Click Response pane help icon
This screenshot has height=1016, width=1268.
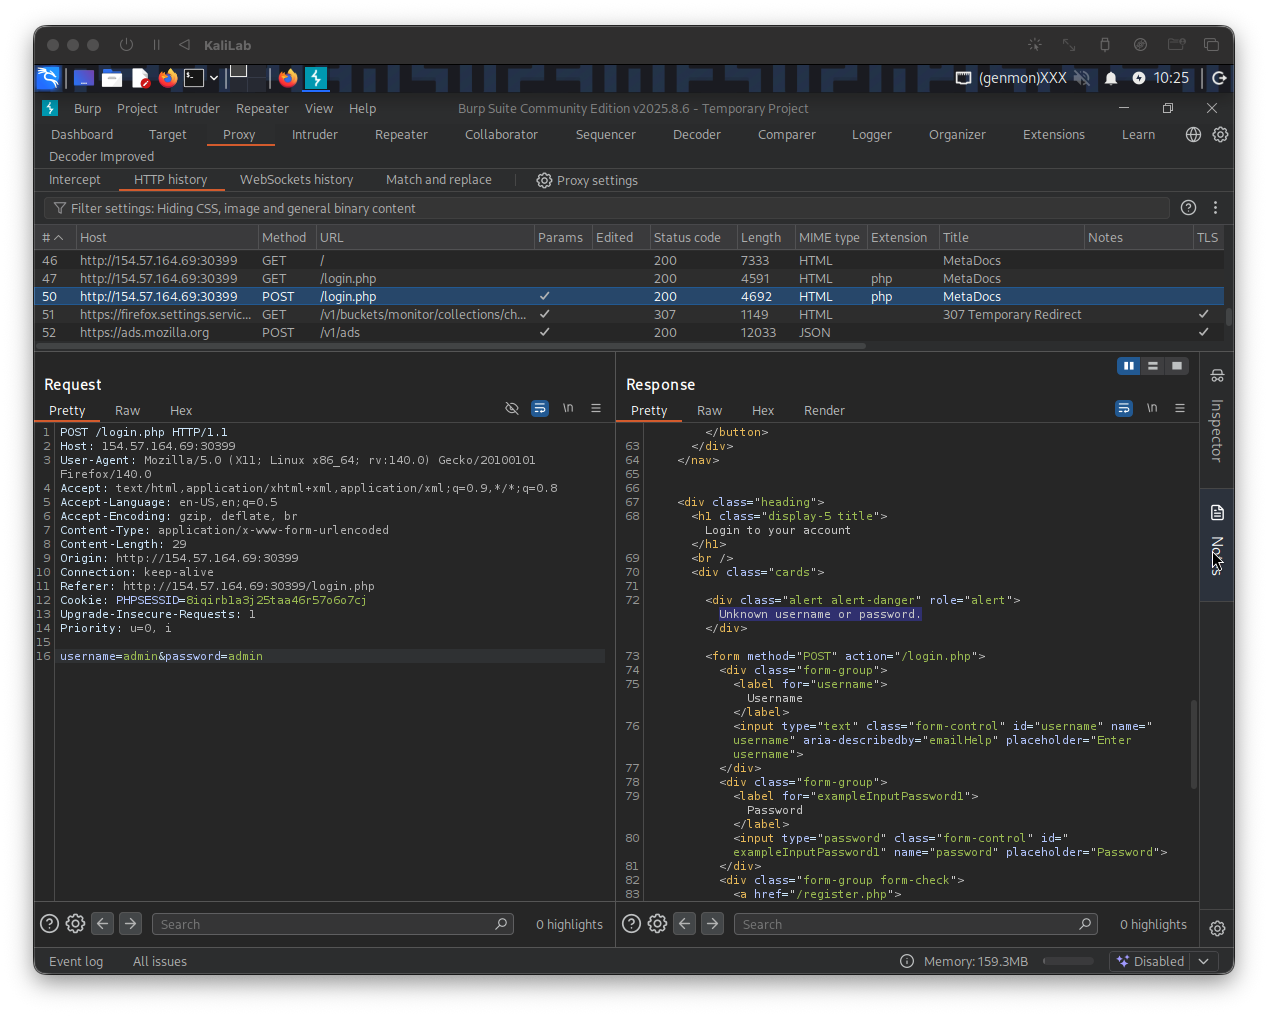(631, 924)
